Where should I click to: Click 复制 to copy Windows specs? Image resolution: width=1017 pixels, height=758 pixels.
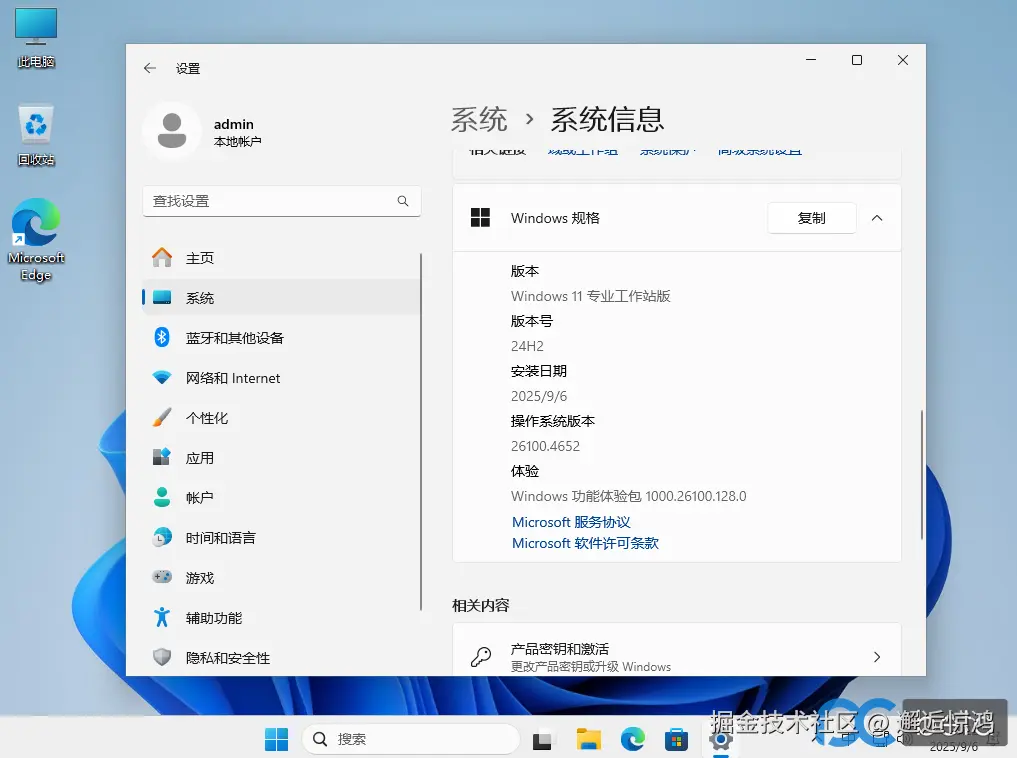coord(811,218)
